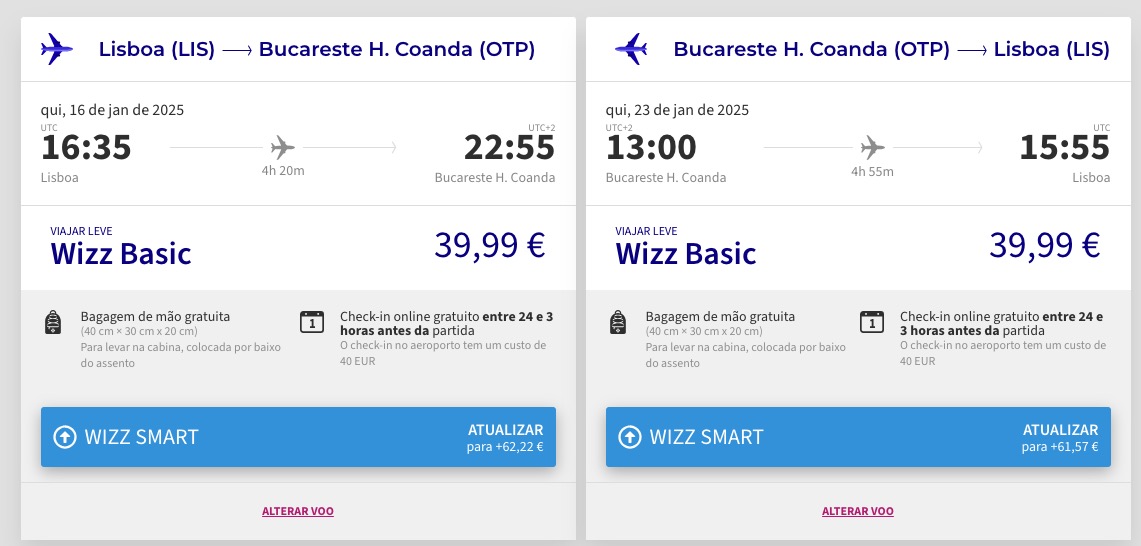Click the backpack icon in the outbound flight card
This screenshot has height=546, width=1141.
[52, 322]
